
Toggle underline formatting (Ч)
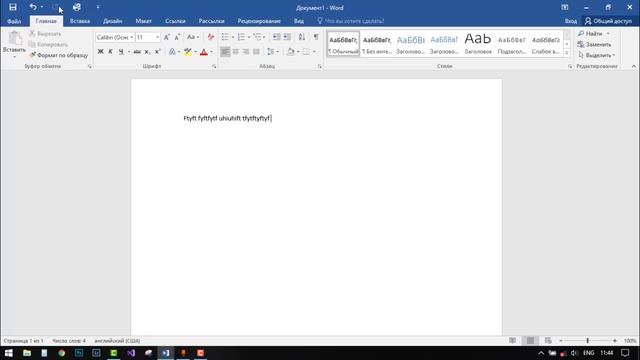[121, 51]
